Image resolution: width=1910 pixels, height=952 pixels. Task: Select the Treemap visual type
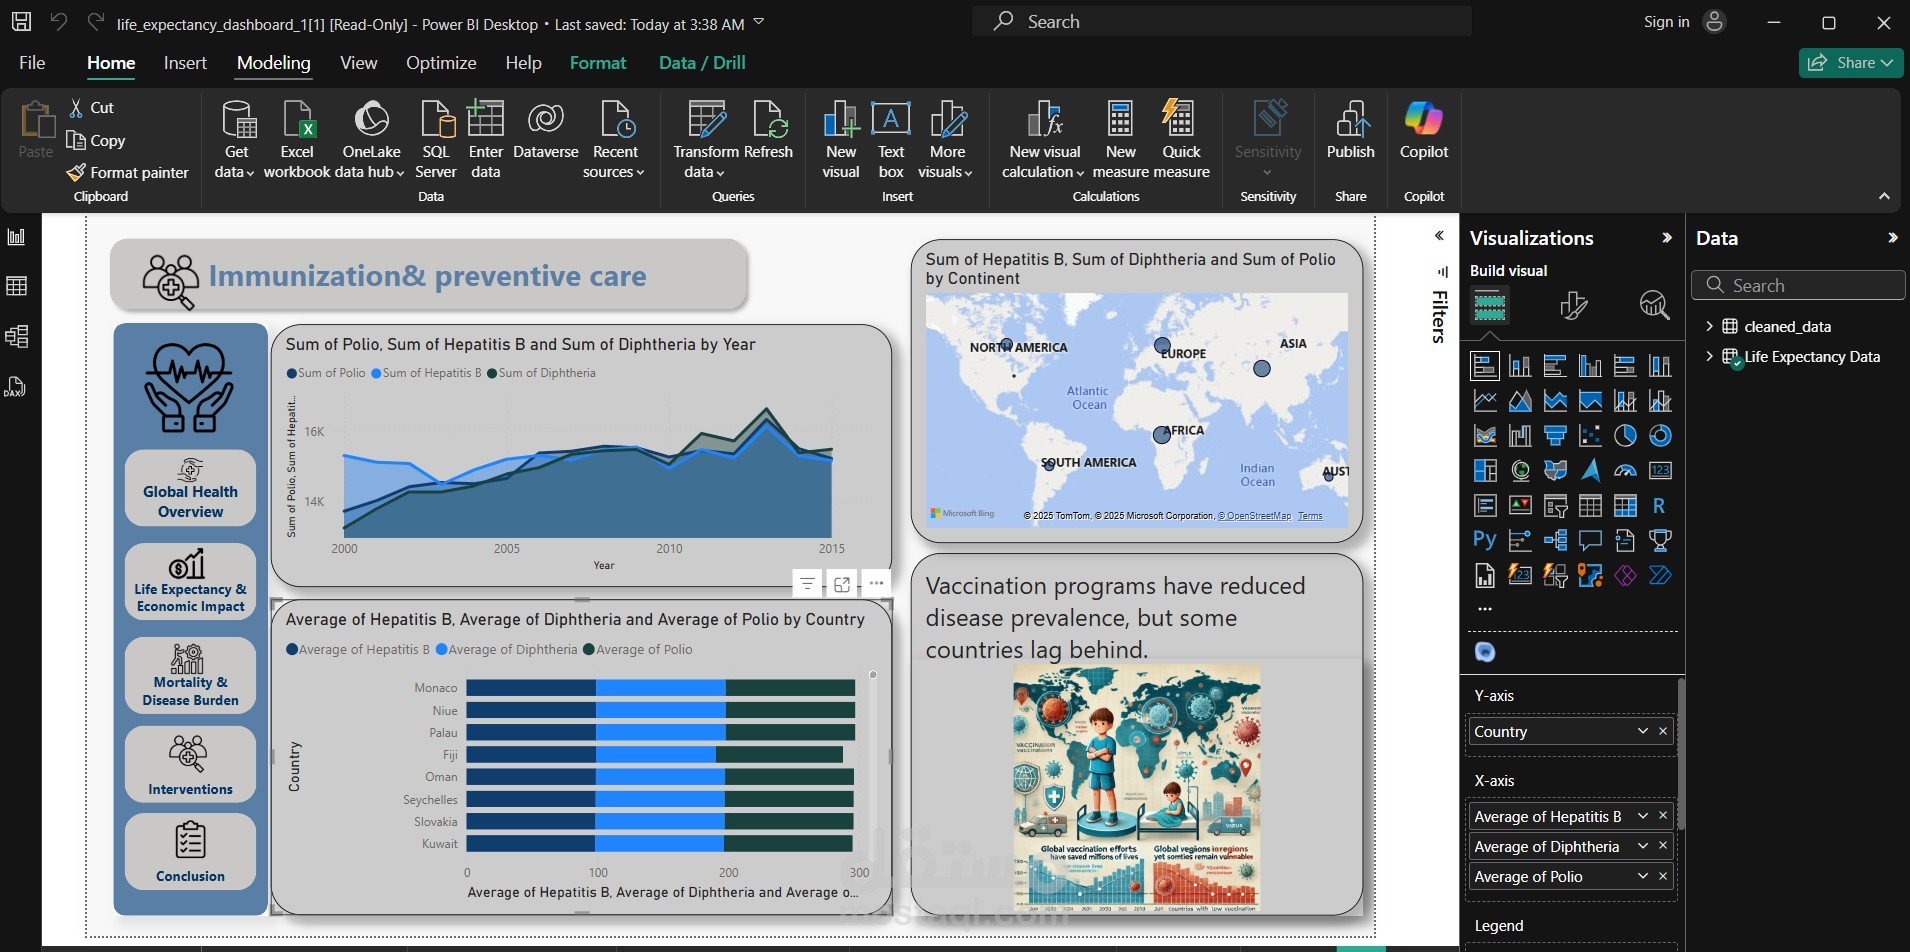pos(1485,471)
